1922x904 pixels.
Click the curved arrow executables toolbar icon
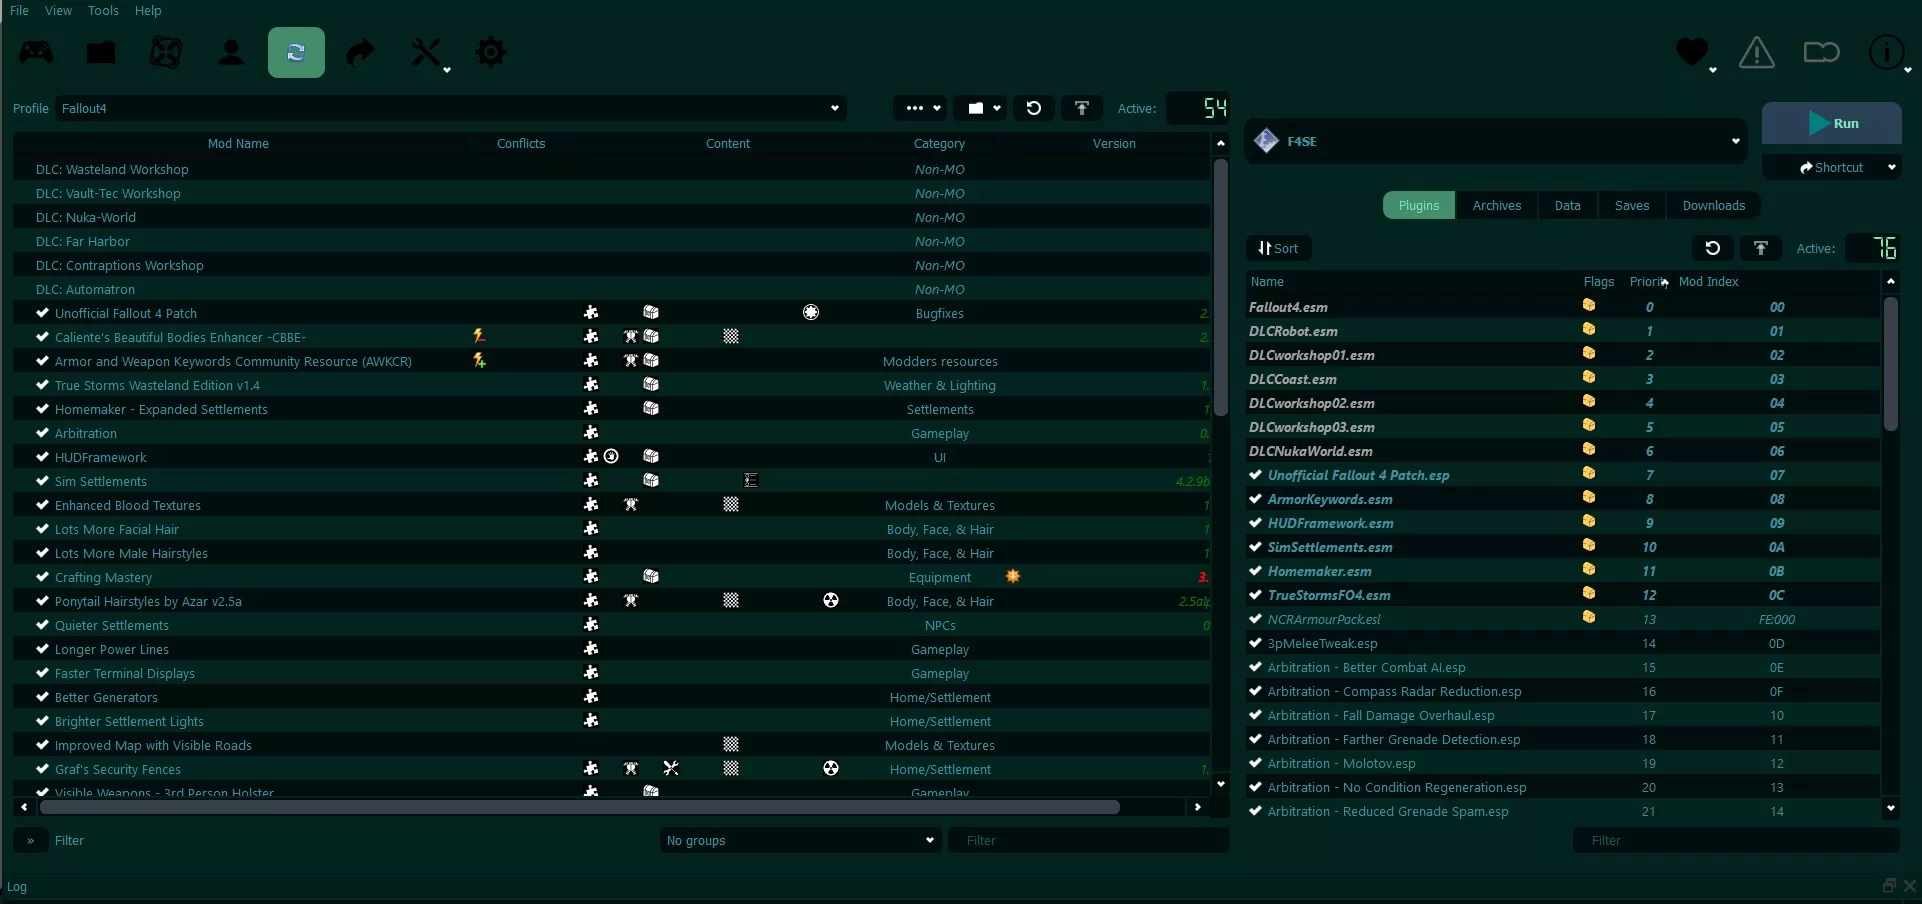click(x=360, y=52)
